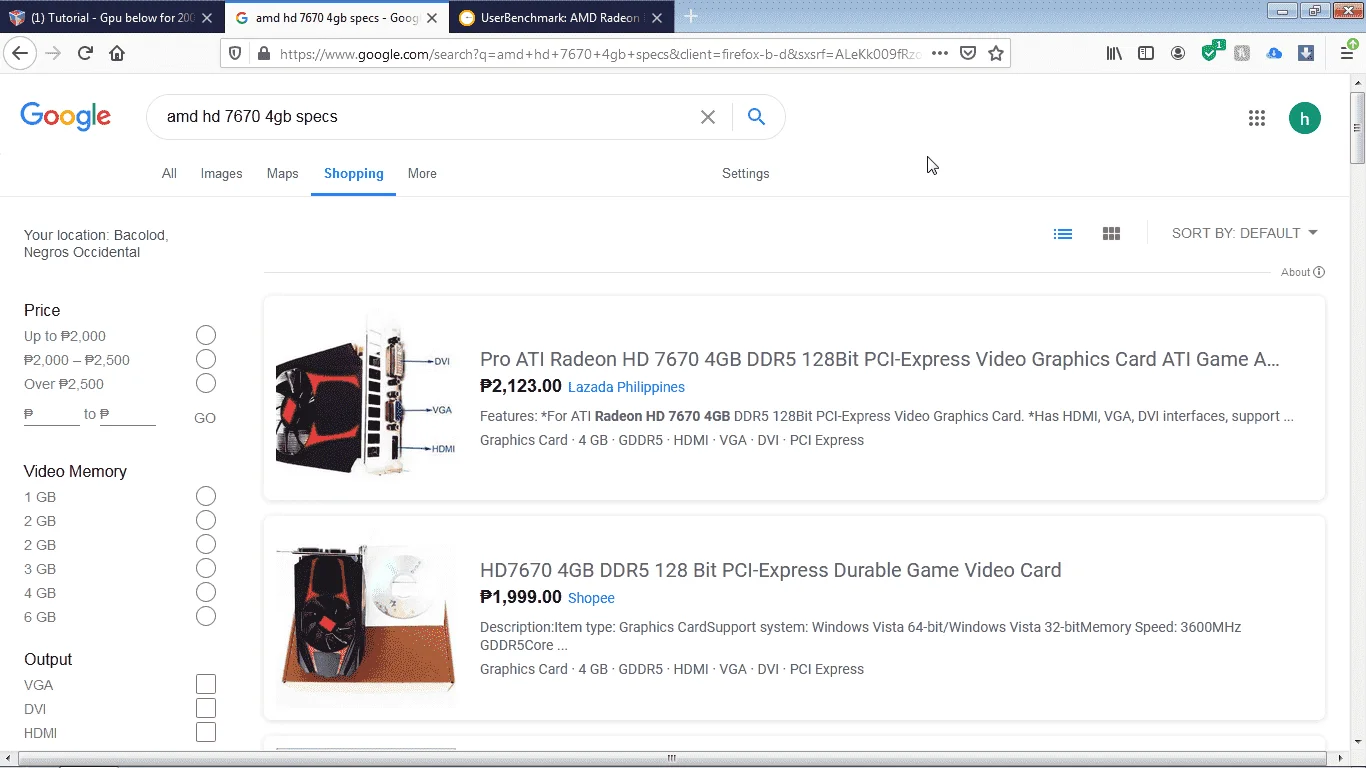The width and height of the screenshot is (1366, 768).
Task: Switch to the UserBenchmark browser tab
Action: click(560, 18)
